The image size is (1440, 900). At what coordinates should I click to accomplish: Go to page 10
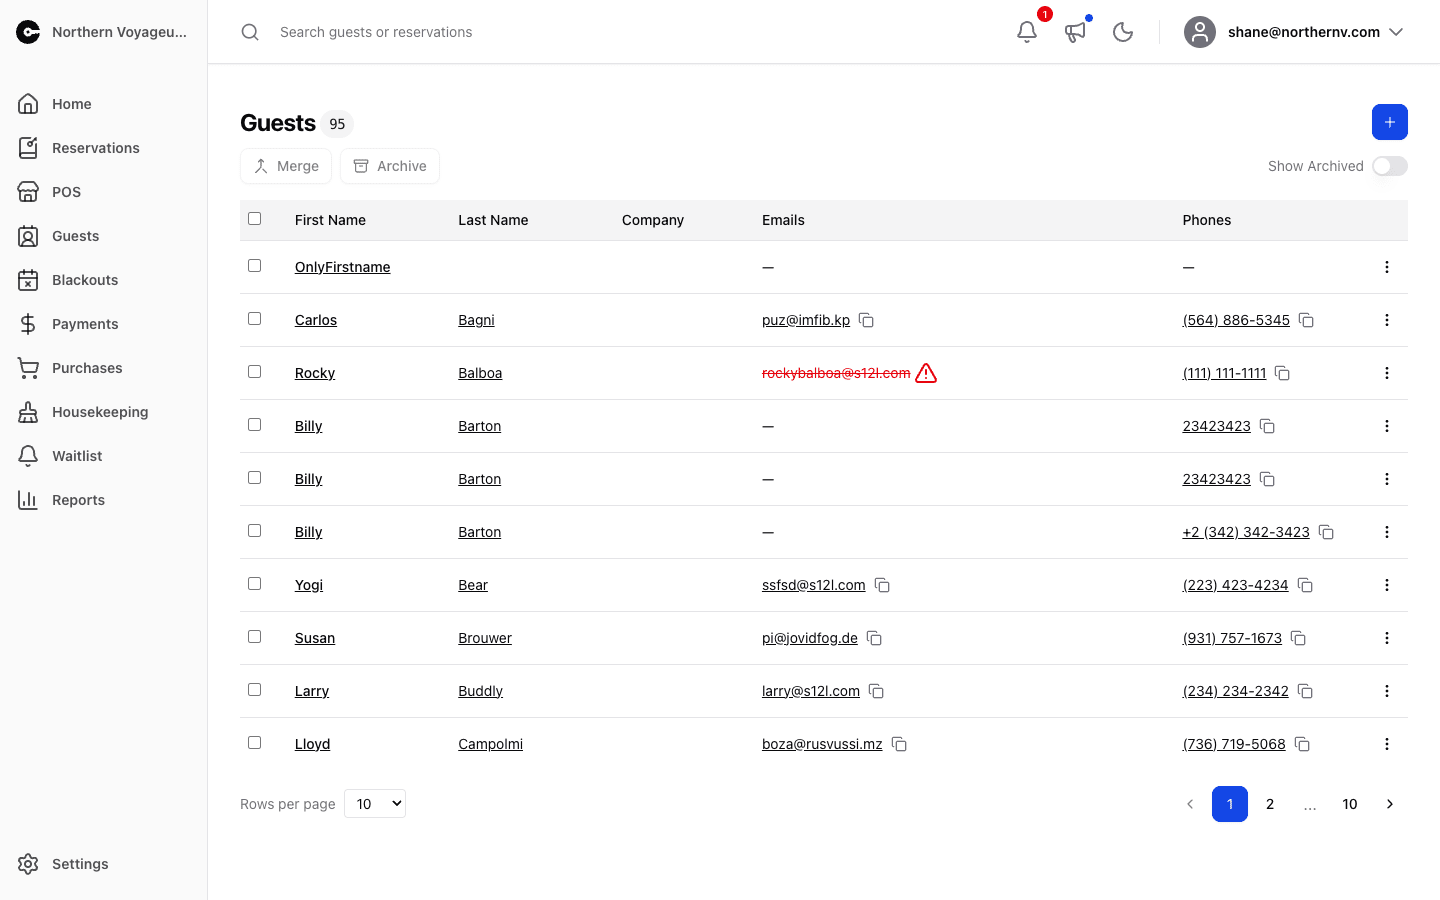point(1350,804)
